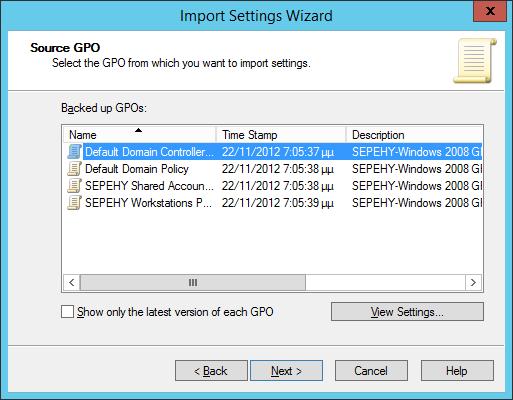Sort by the Description column header

point(414,135)
